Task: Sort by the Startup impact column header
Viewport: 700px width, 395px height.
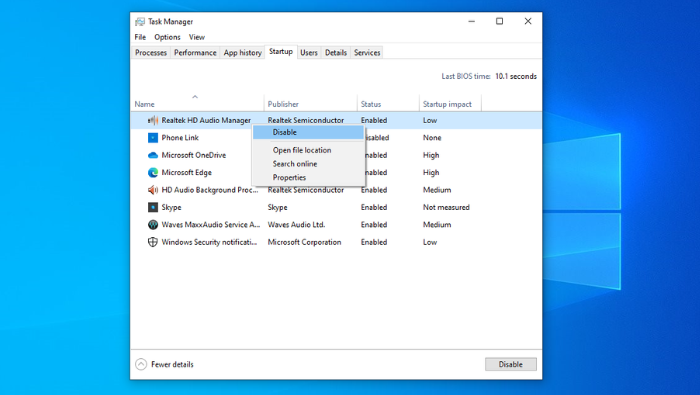Action: point(447,104)
